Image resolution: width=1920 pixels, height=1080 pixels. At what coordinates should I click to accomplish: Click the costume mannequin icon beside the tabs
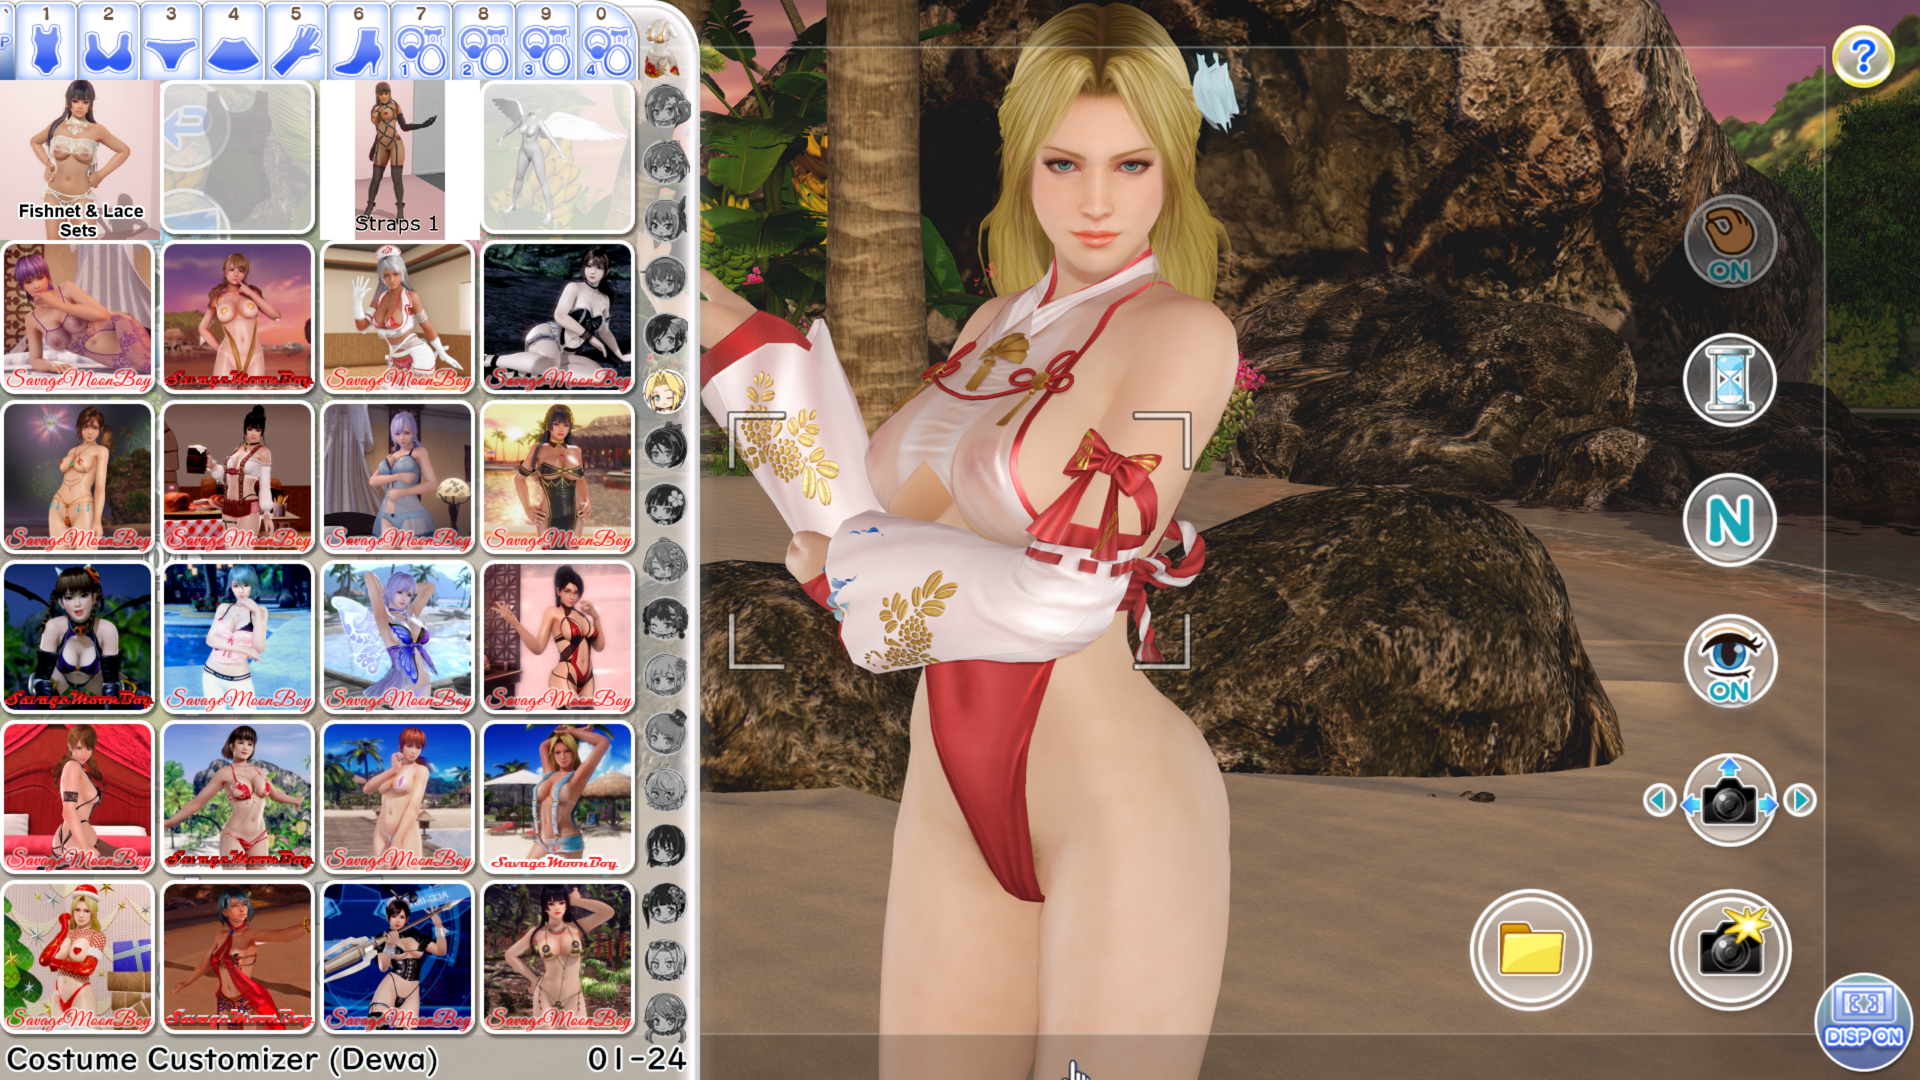coord(662,48)
